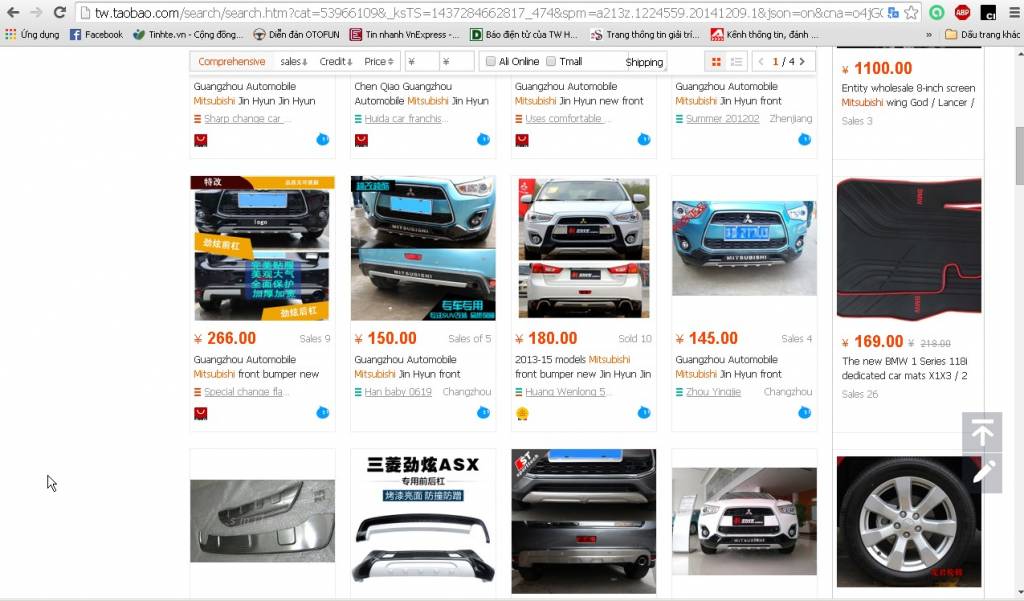
Task: Click the pencil feedback icon
Action: pos(982,472)
